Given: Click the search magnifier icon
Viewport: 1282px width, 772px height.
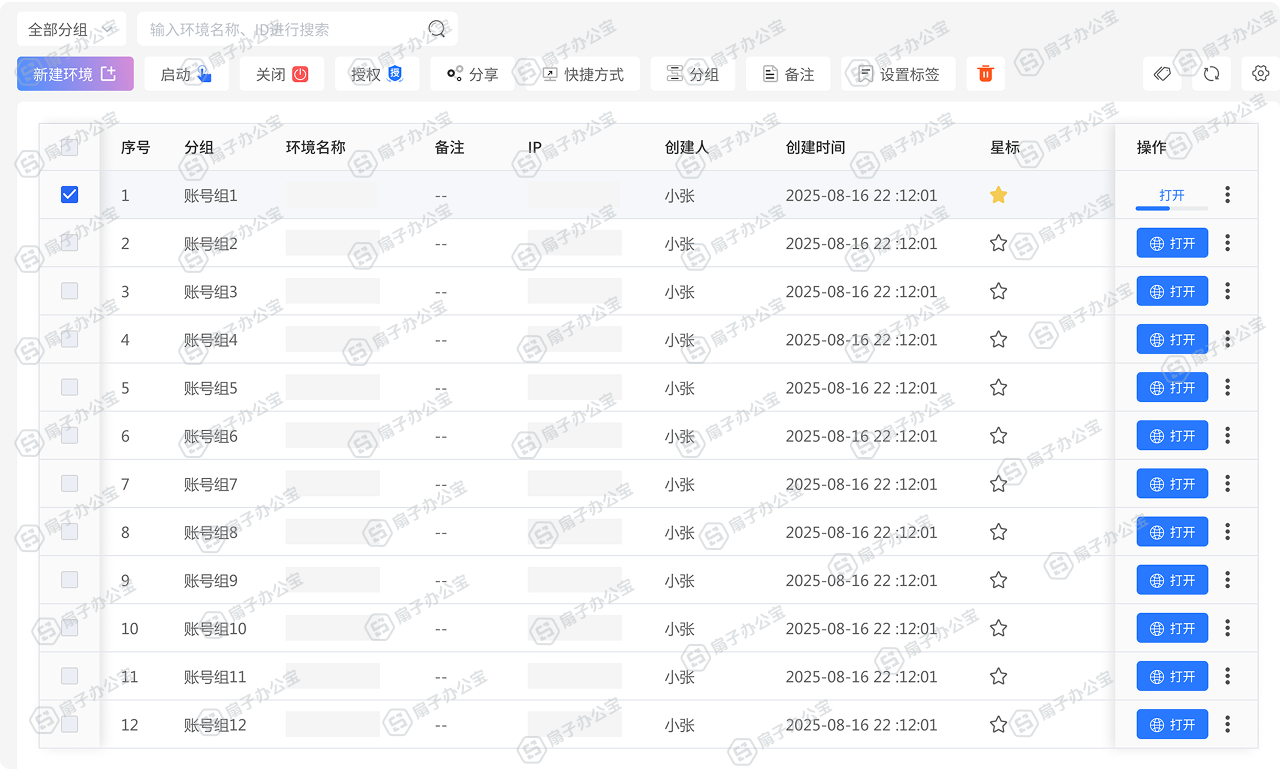Looking at the screenshot, I should click(x=437, y=29).
